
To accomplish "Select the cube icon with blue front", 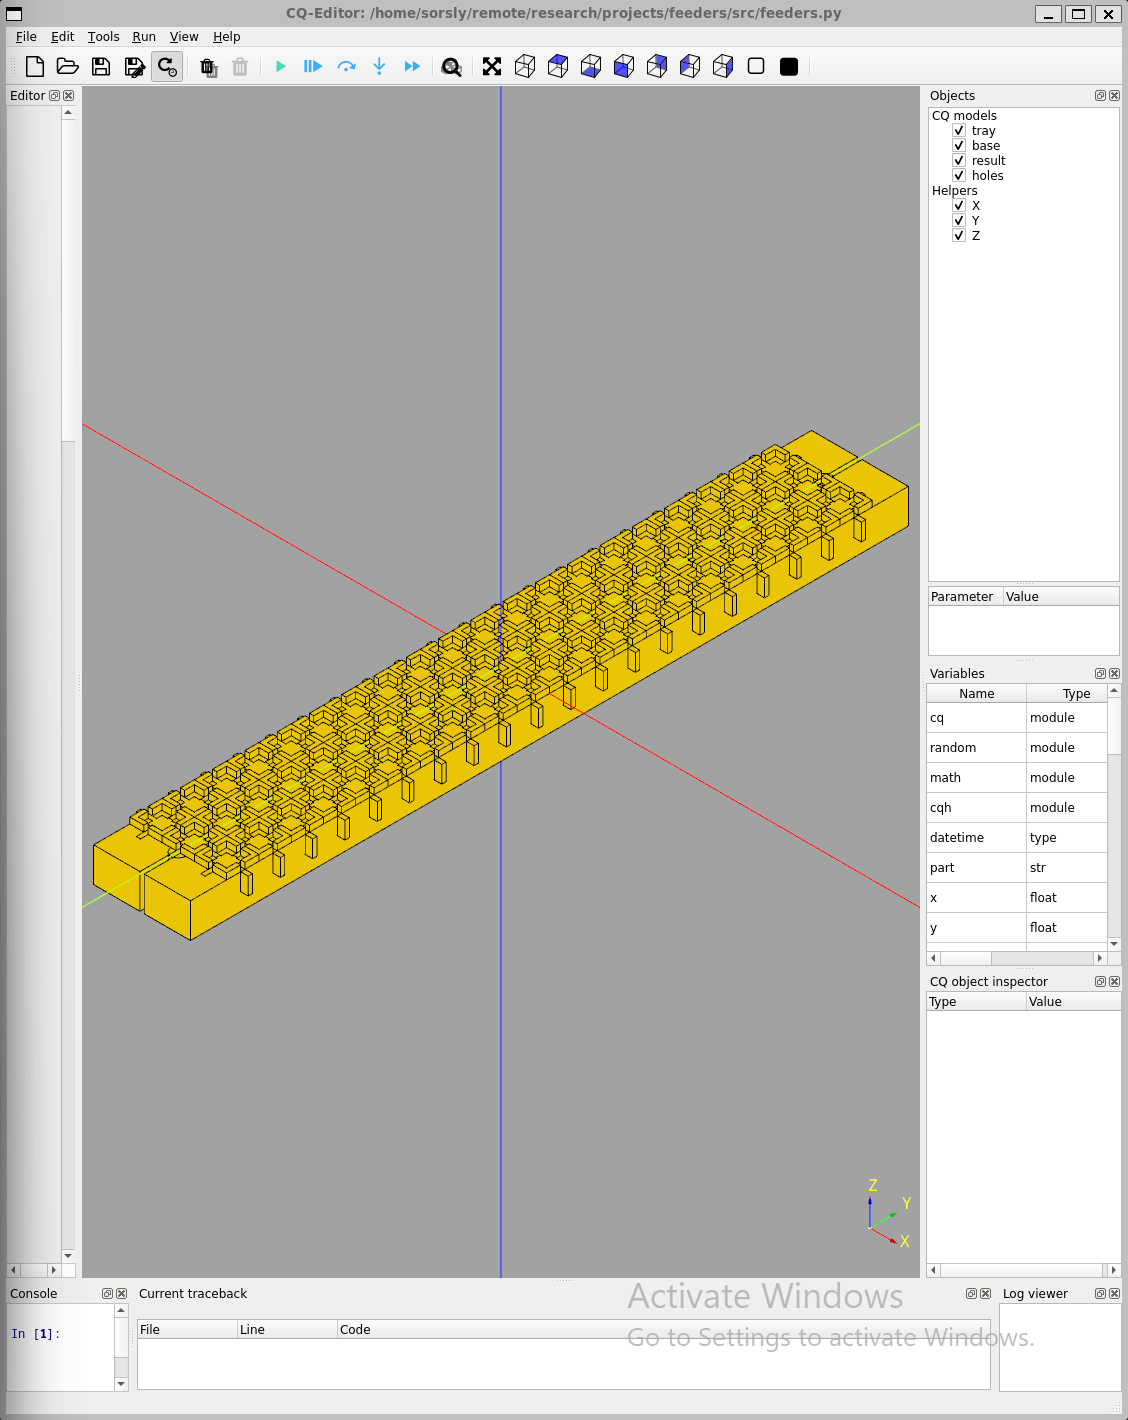I will click(624, 67).
